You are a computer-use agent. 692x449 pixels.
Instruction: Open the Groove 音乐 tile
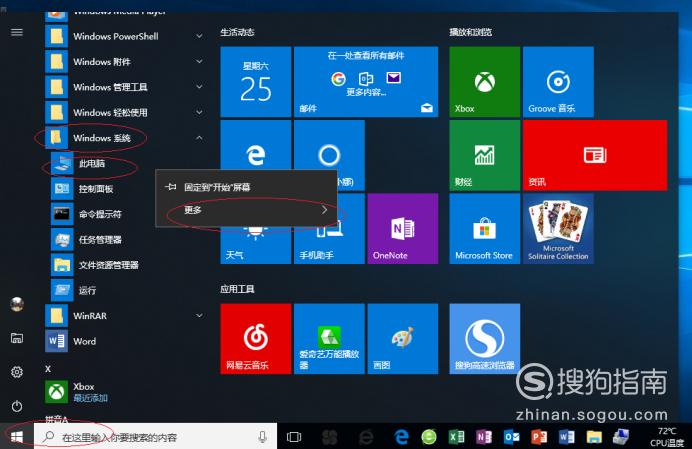click(558, 82)
